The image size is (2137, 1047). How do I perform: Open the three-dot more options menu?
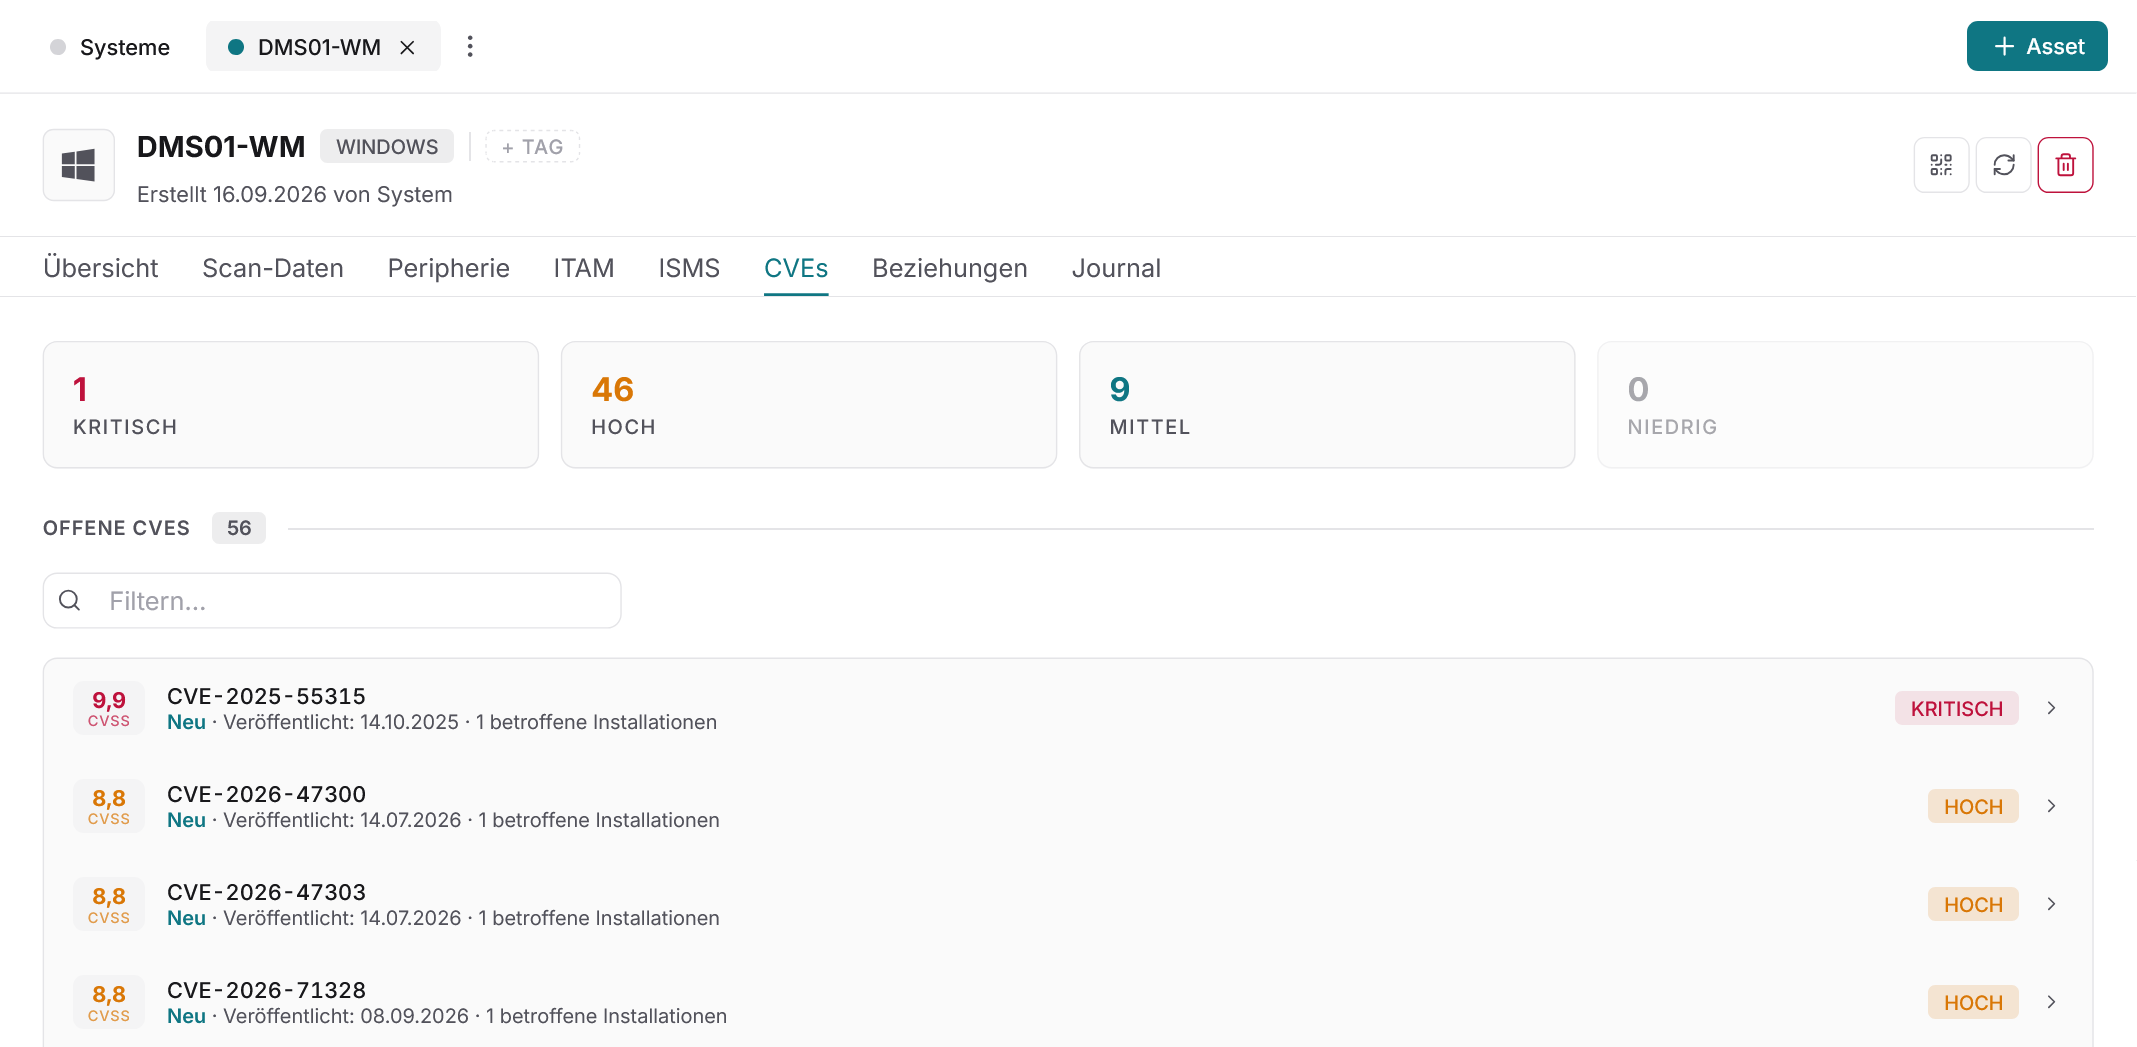[x=470, y=47]
